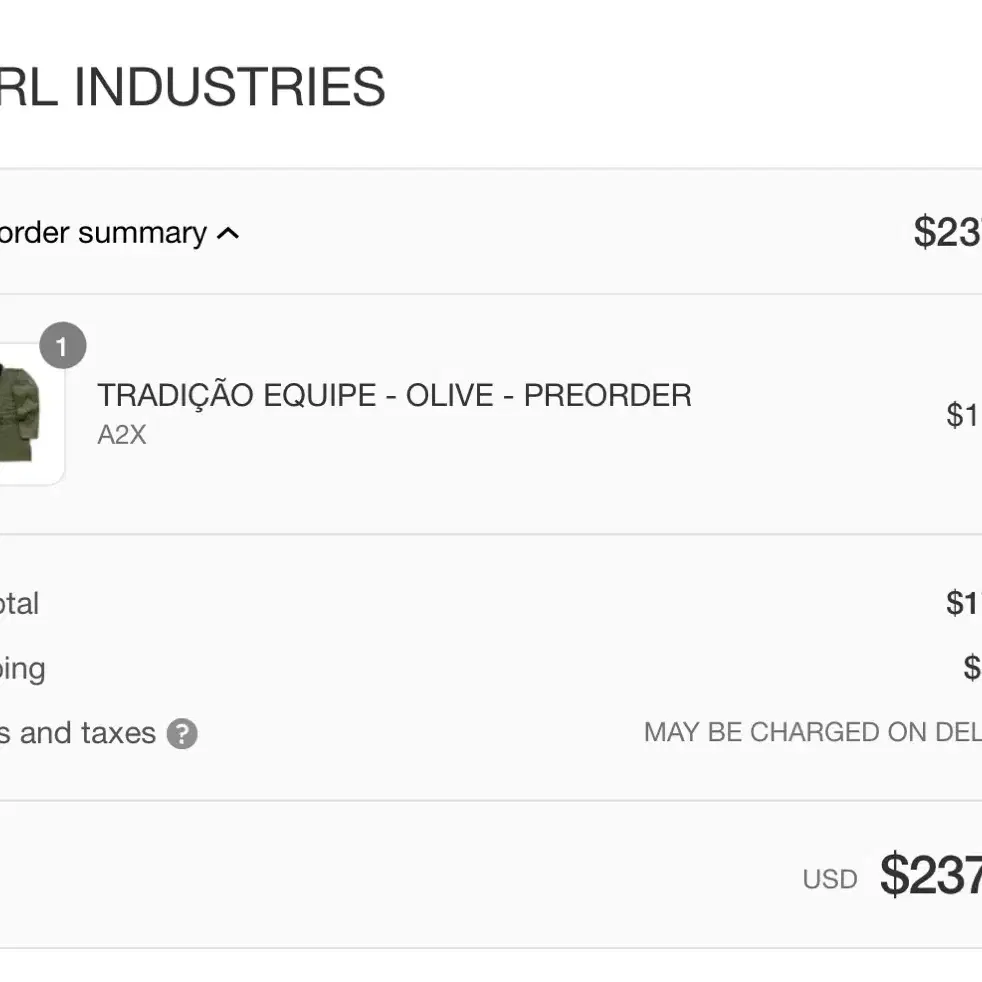The image size is (982, 982).
Task: Click the A2X size variant label
Action: (121, 435)
